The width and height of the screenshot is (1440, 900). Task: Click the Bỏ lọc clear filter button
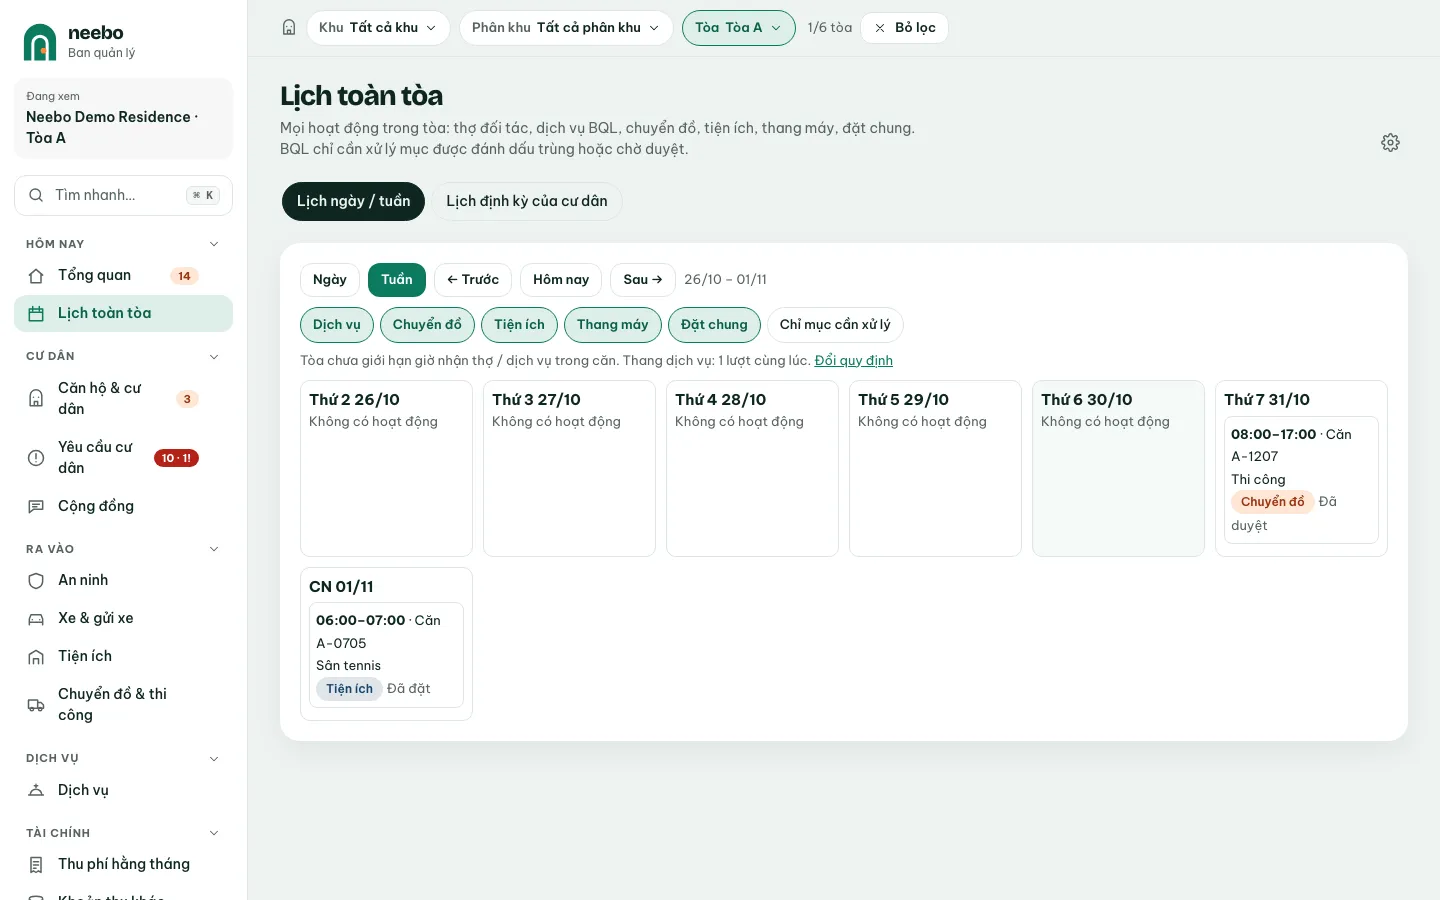(x=904, y=28)
